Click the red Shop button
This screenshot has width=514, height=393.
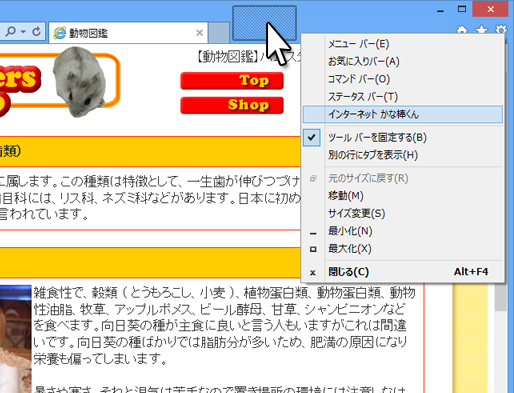pyautogui.click(x=232, y=105)
